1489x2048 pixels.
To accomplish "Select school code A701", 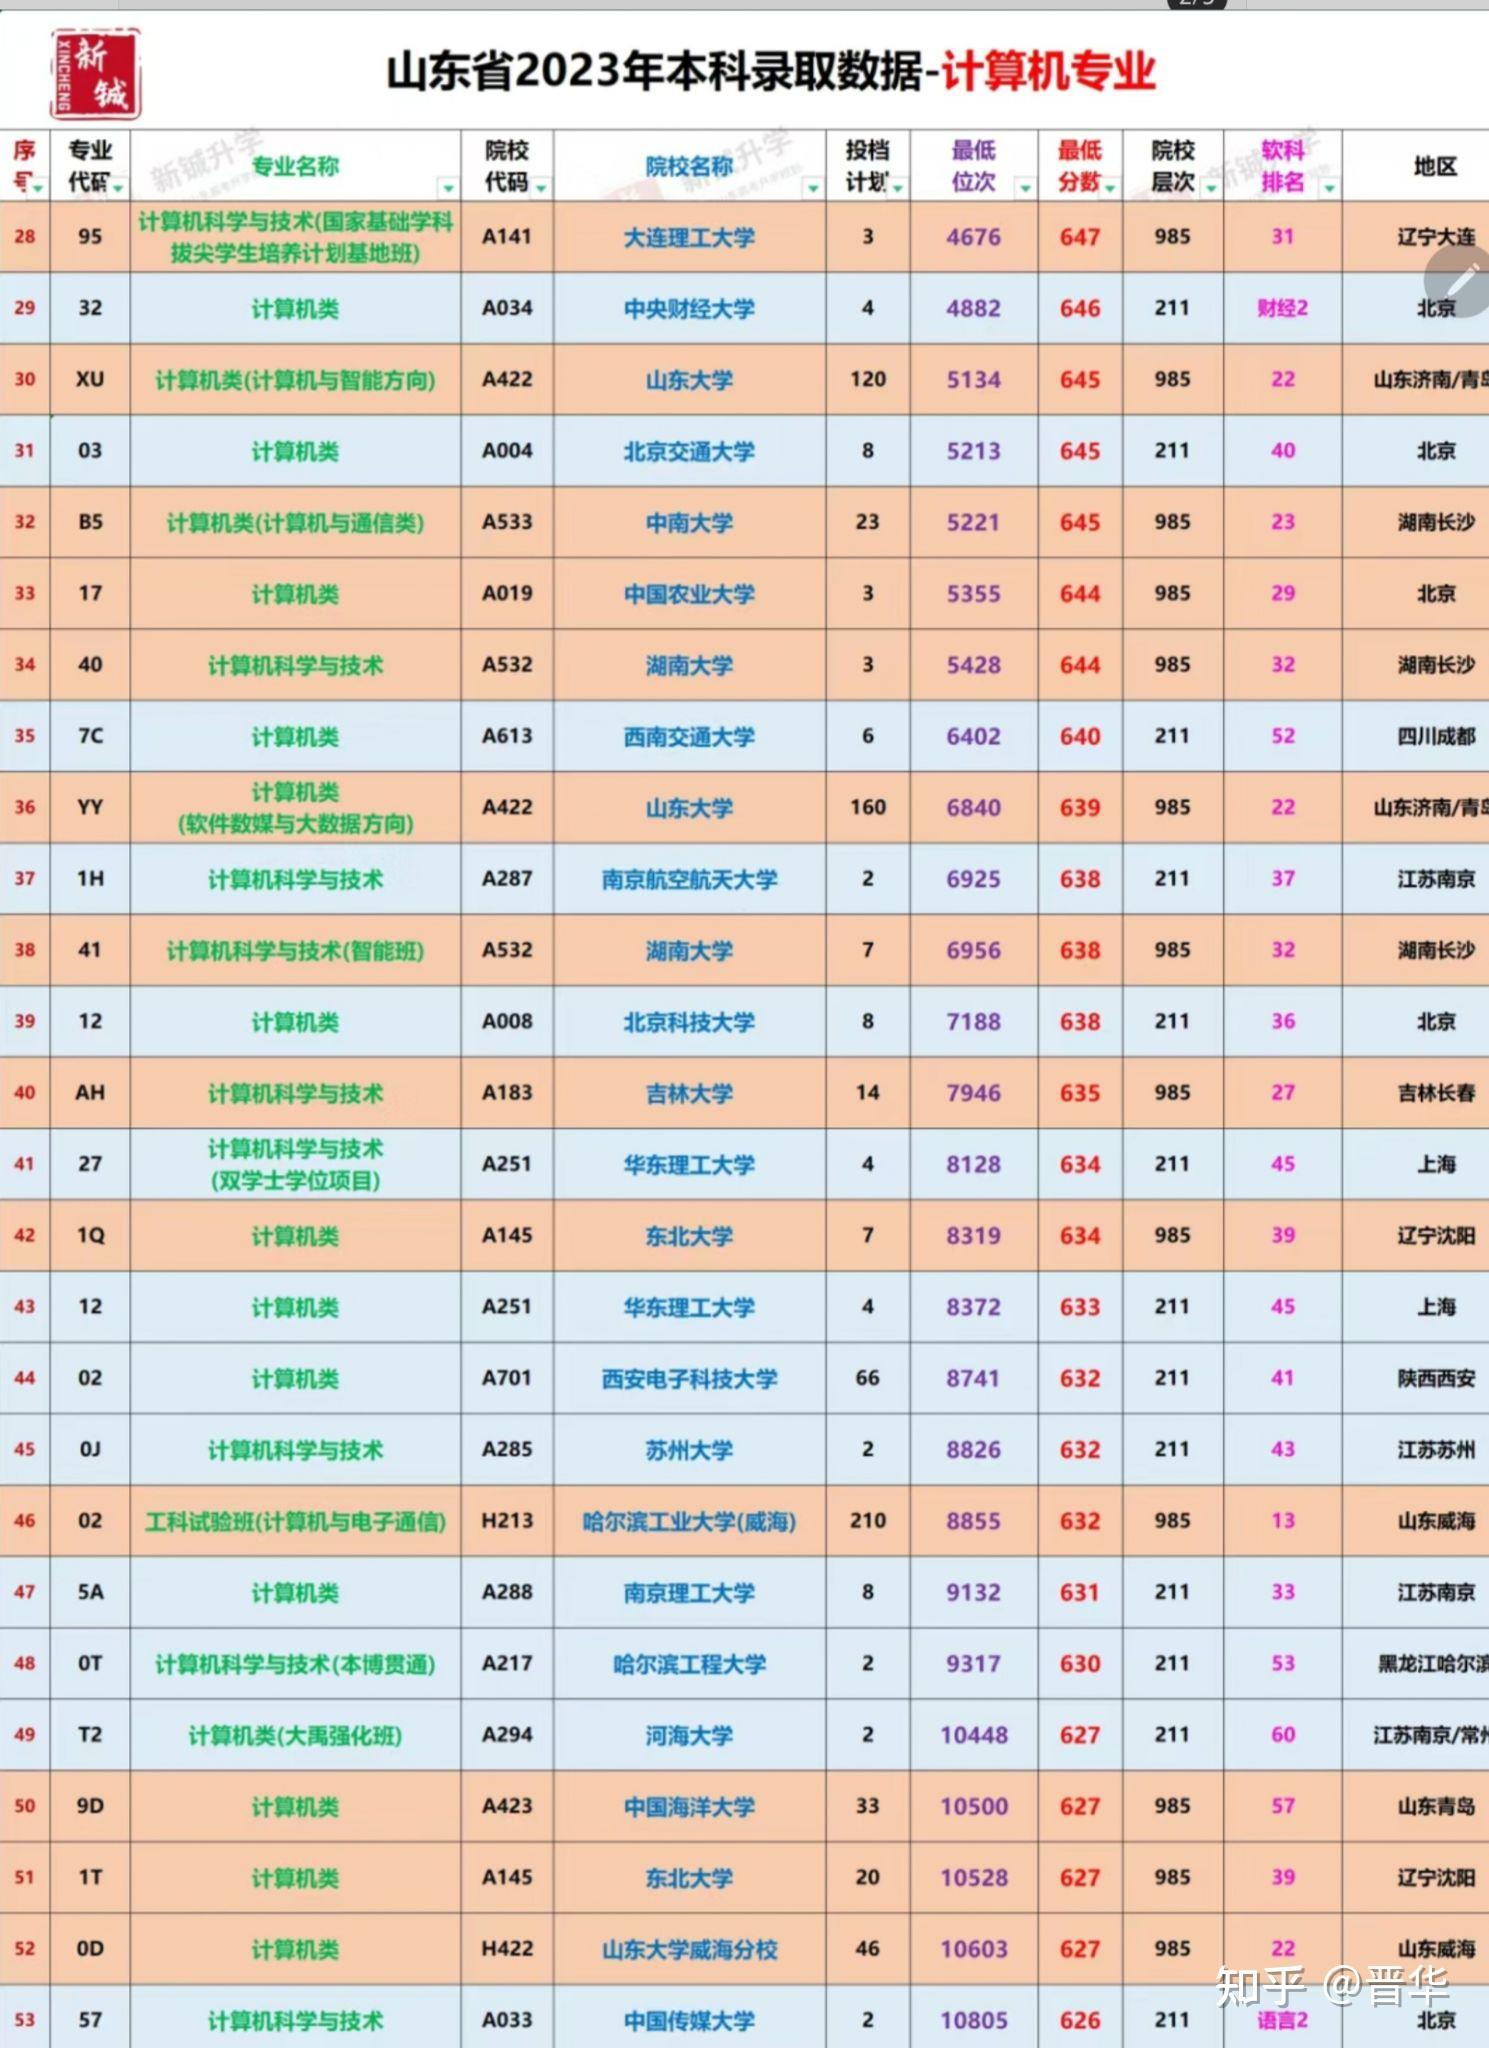I will [507, 1378].
